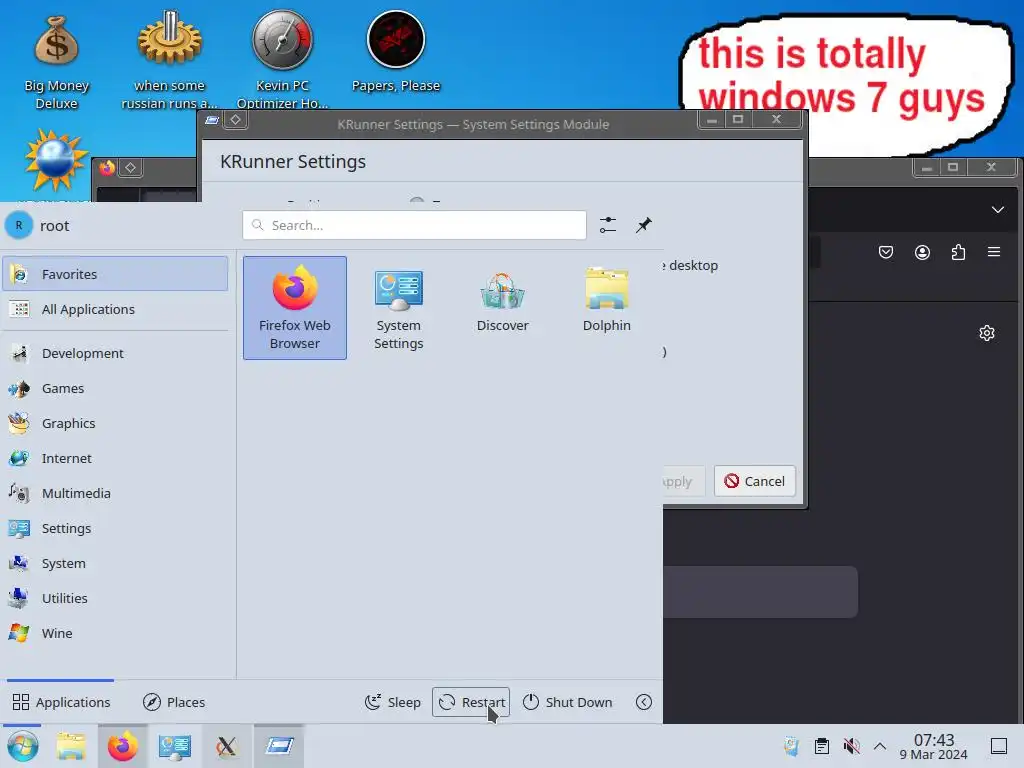Switch to the Applications tab

[61, 702]
